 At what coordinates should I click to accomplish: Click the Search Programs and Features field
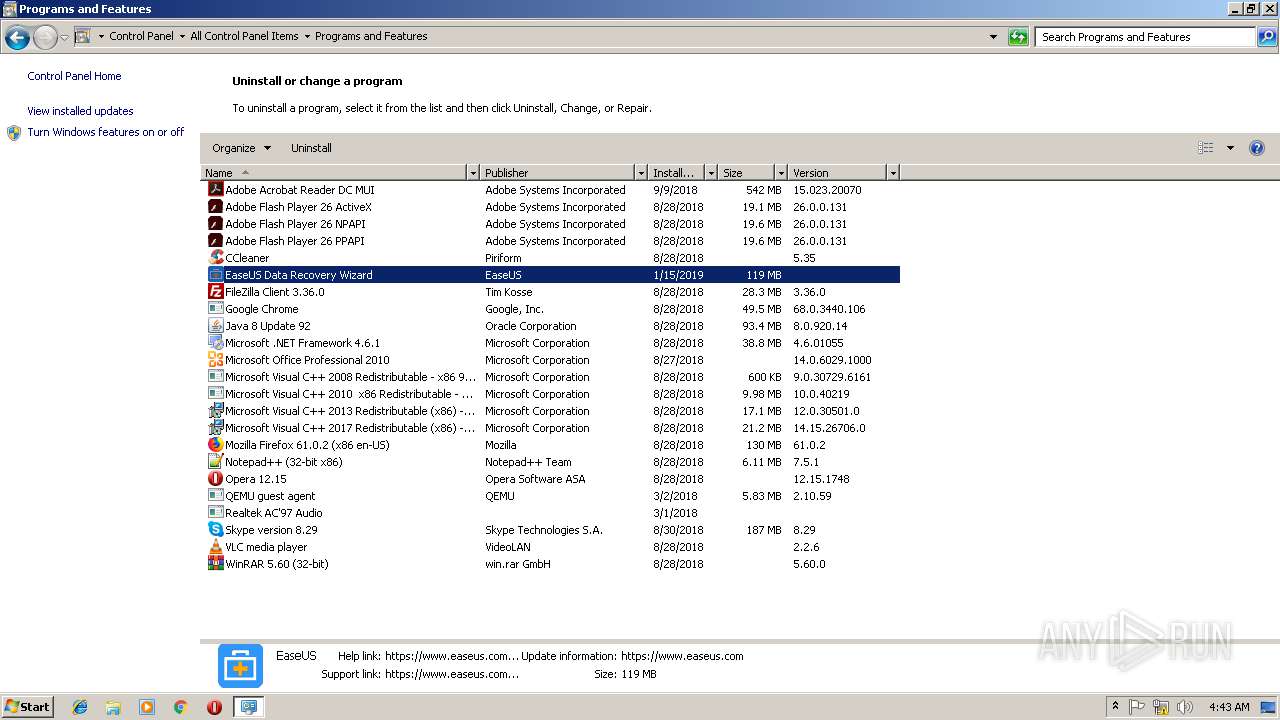[1145, 37]
